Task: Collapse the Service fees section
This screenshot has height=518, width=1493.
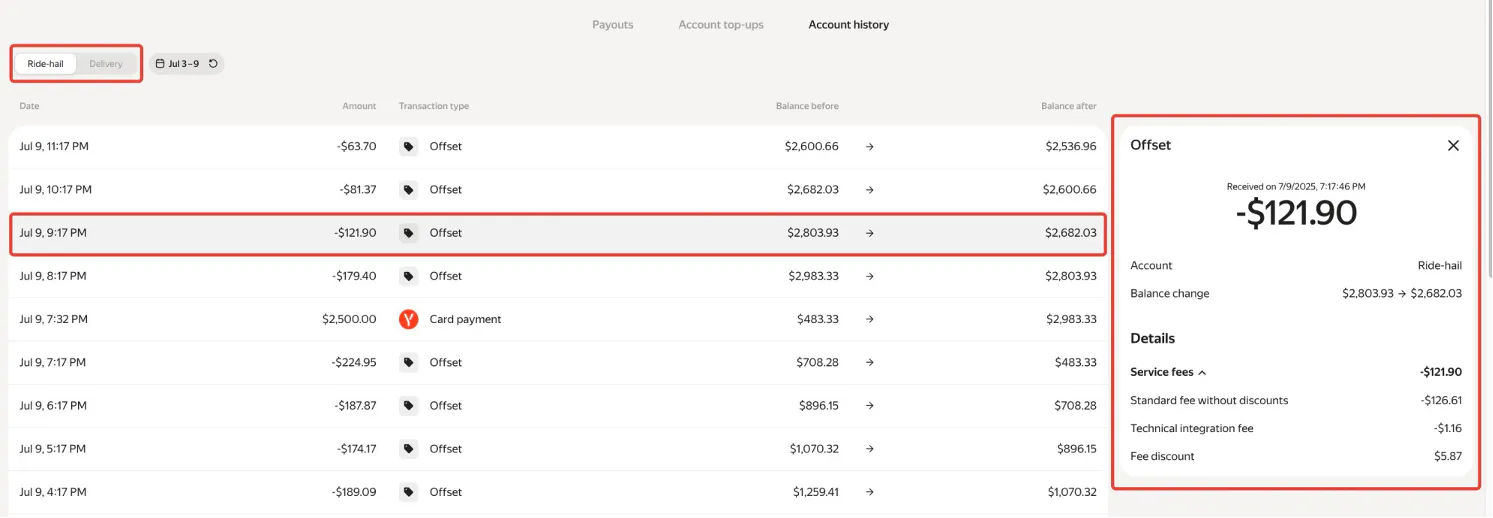Action: coord(1168,372)
